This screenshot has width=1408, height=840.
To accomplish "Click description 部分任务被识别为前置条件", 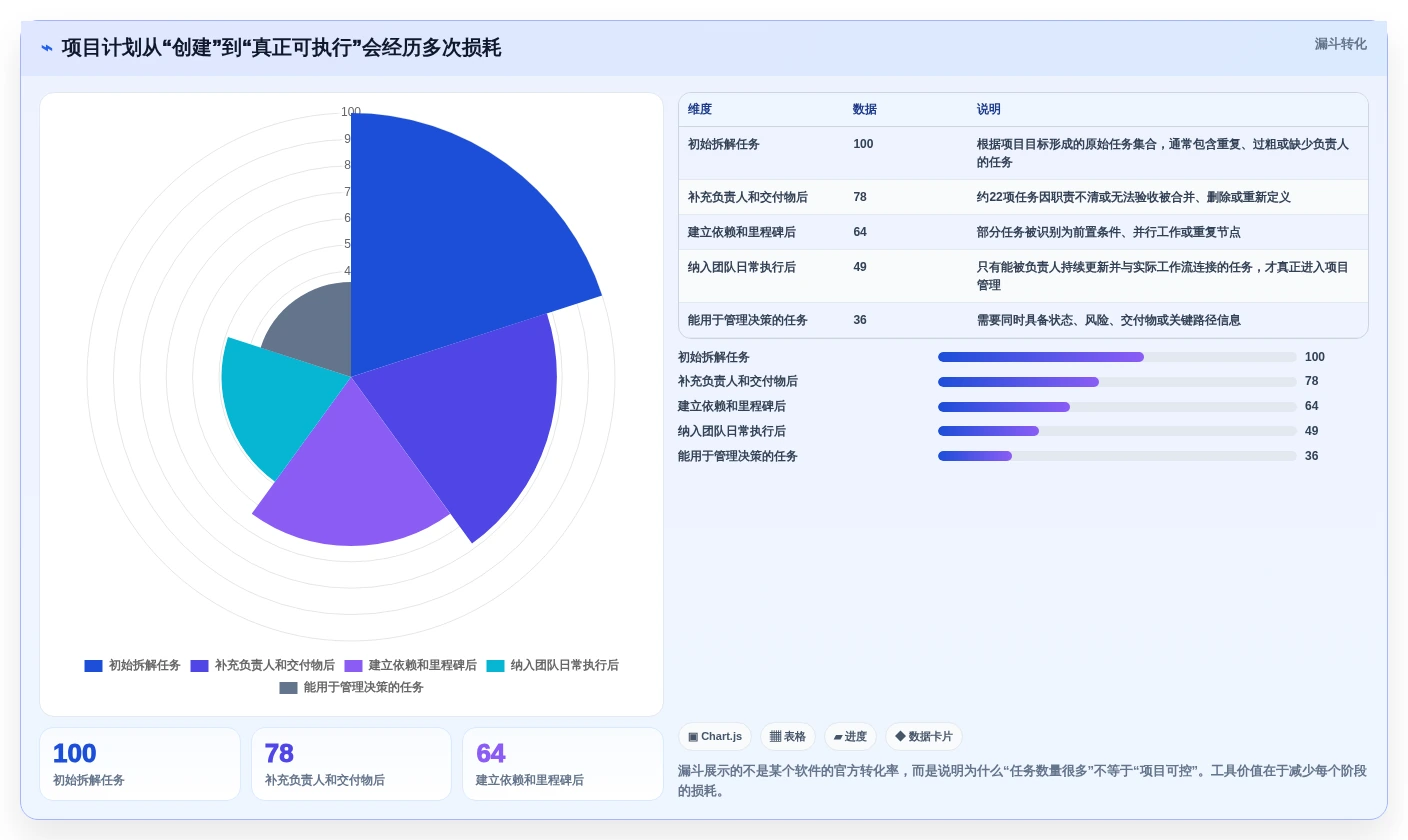I will pyautogui.click(x=1108, y=232).
